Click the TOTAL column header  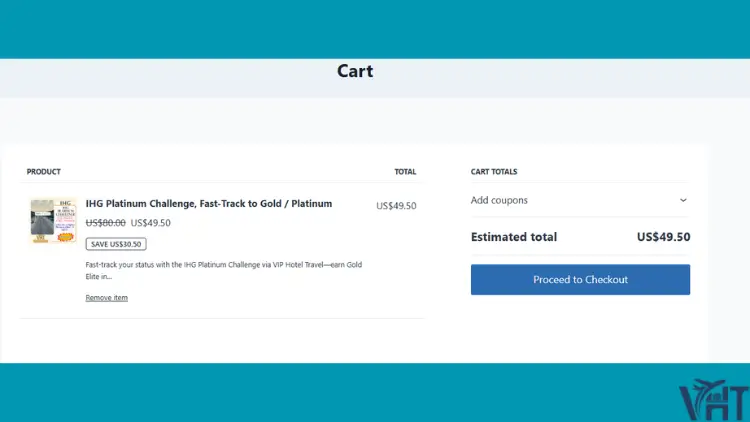pyautogui.click(x=405, y=172)
